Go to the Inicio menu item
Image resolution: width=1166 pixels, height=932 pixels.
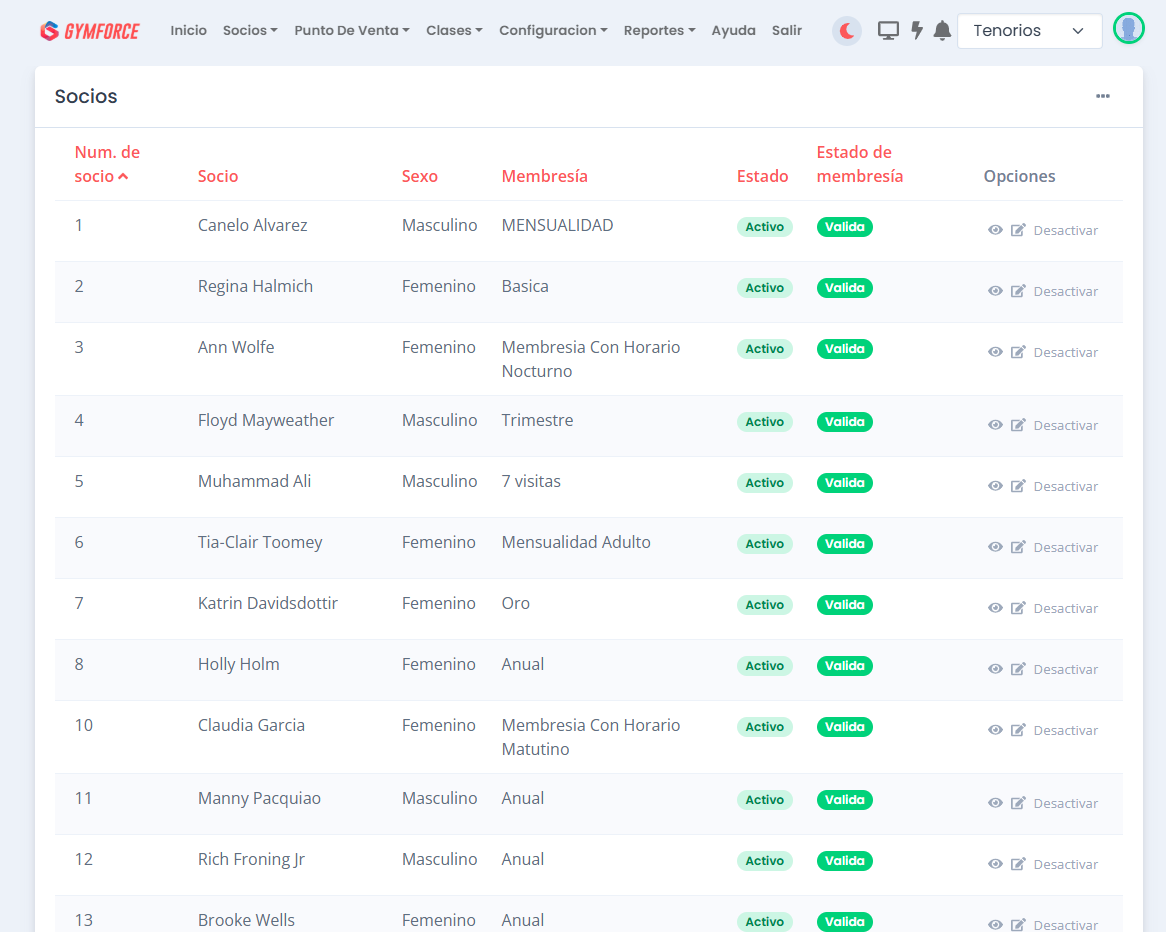188,31
